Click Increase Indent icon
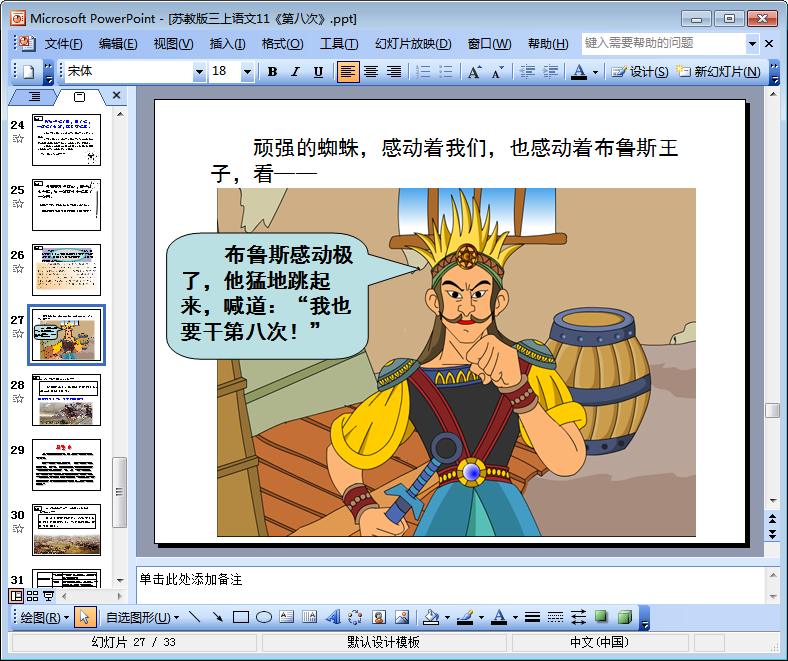Screen dimensions: 788x661 550,72
